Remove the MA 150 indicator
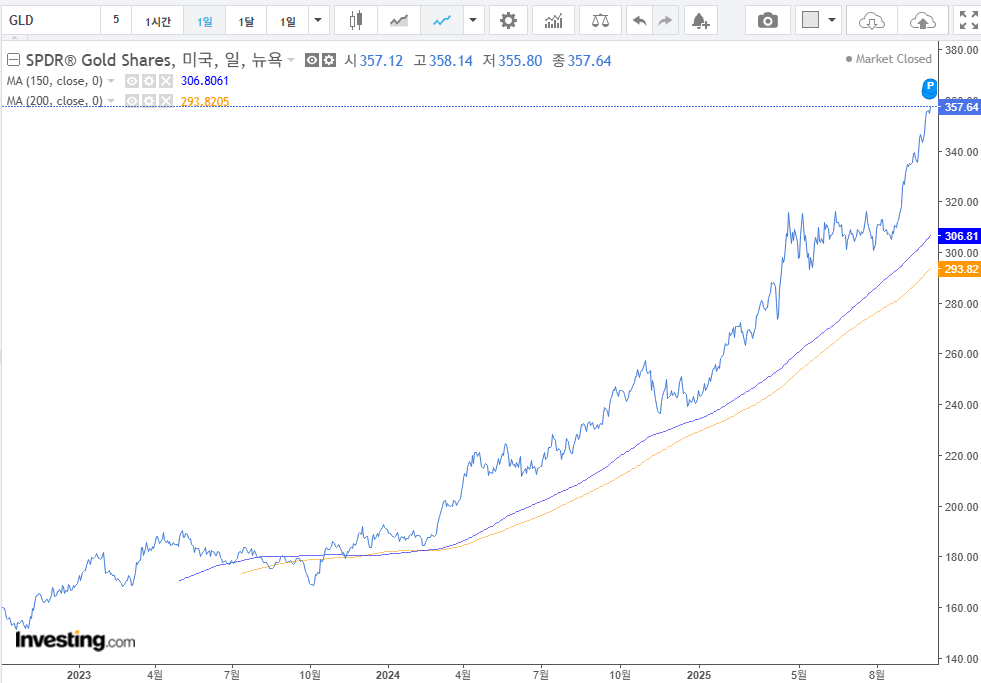This screenshot has height=683, width=981. pos(165,81)
